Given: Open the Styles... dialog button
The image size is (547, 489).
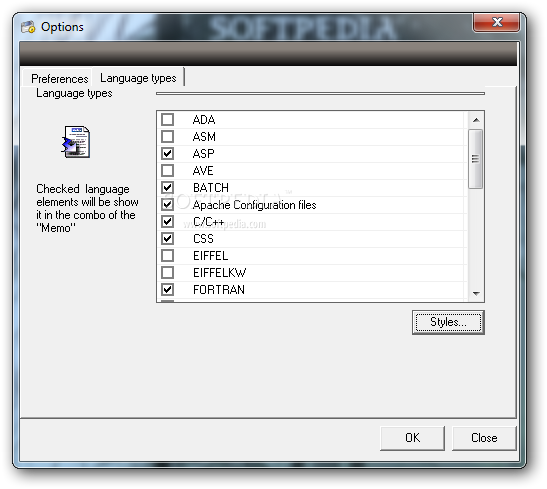Looking at the screenshot, I should (x=448, y=322).
